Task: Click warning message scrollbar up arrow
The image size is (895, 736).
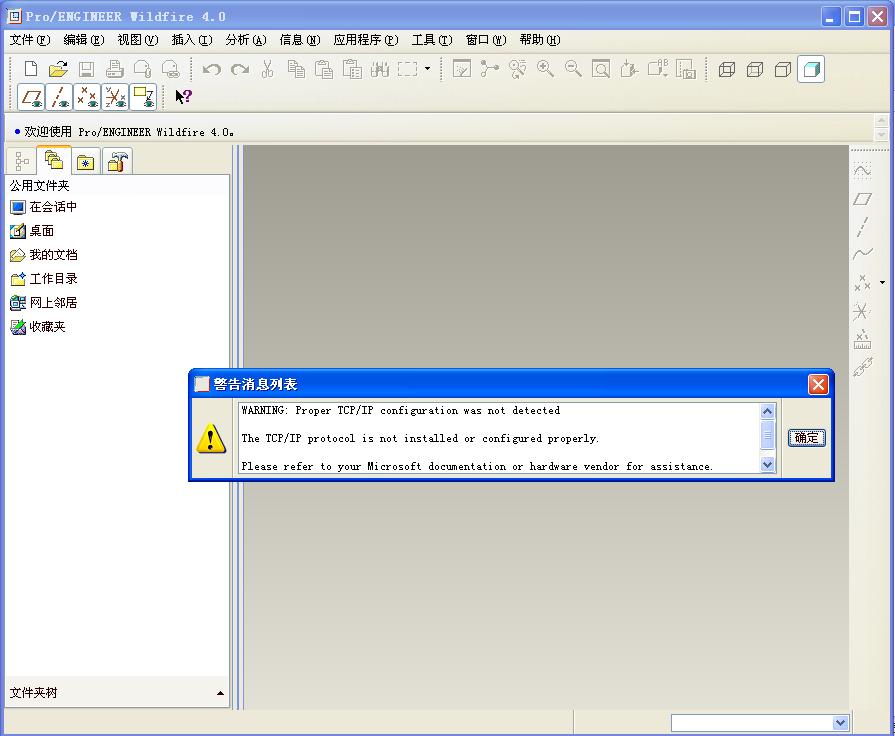Action: (768, 411)
